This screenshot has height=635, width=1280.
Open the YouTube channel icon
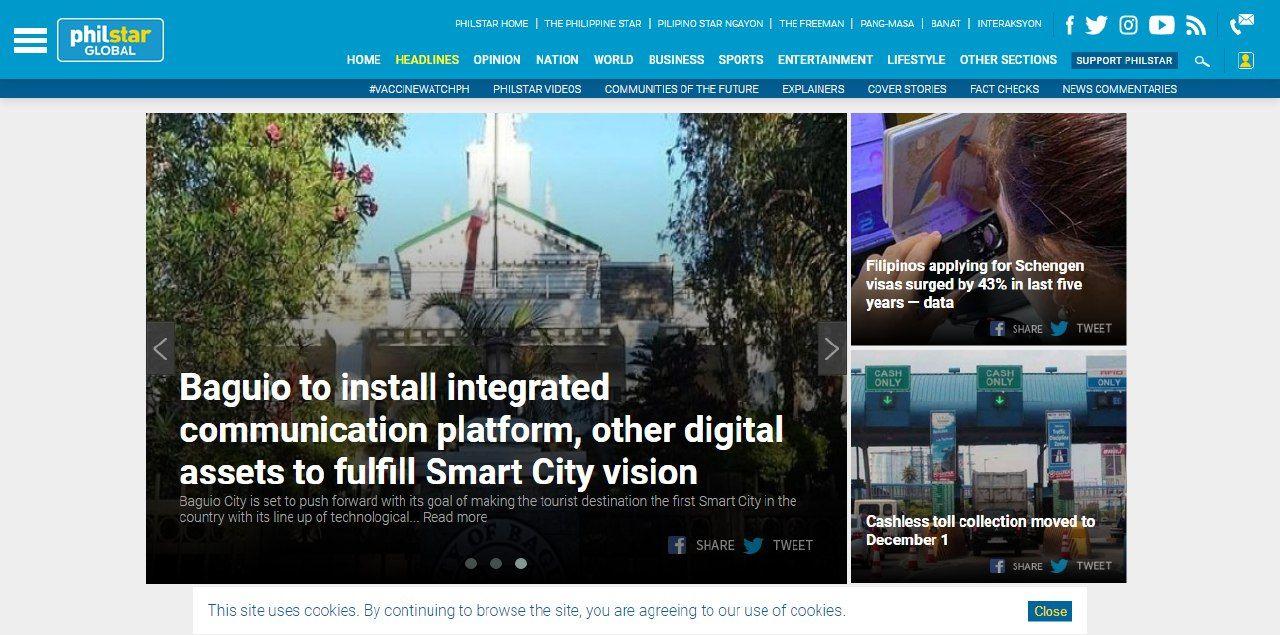tap(1161, 25)
